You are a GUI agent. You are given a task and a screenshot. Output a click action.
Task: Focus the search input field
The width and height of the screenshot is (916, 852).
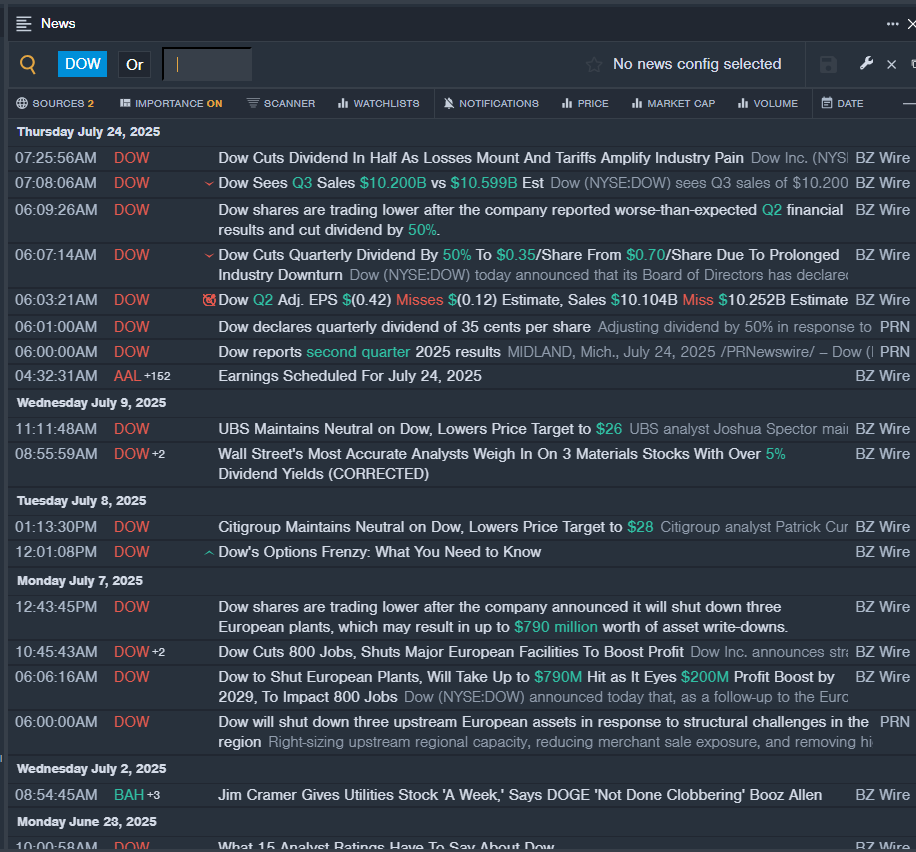(x=207, y=64)
